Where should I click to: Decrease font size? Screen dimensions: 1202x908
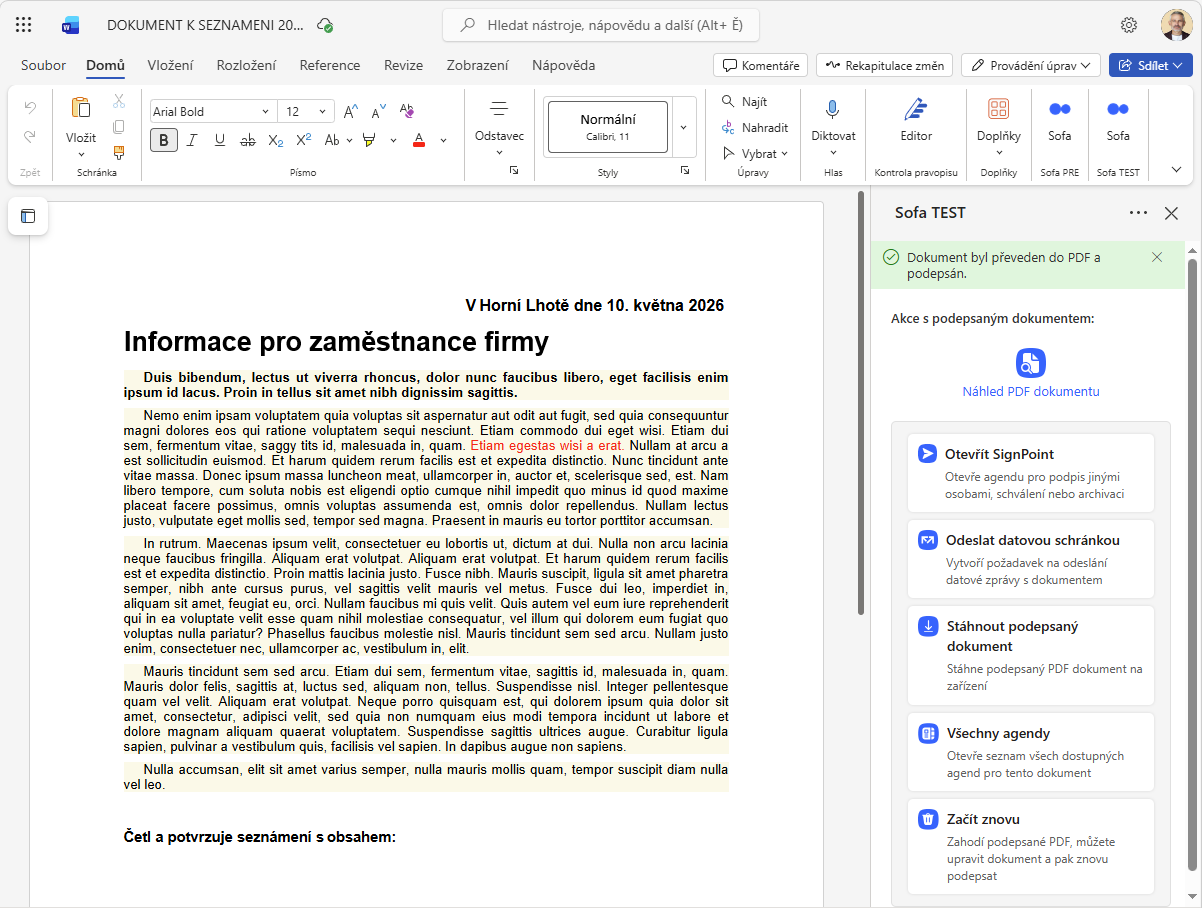(x=378, y=111)
